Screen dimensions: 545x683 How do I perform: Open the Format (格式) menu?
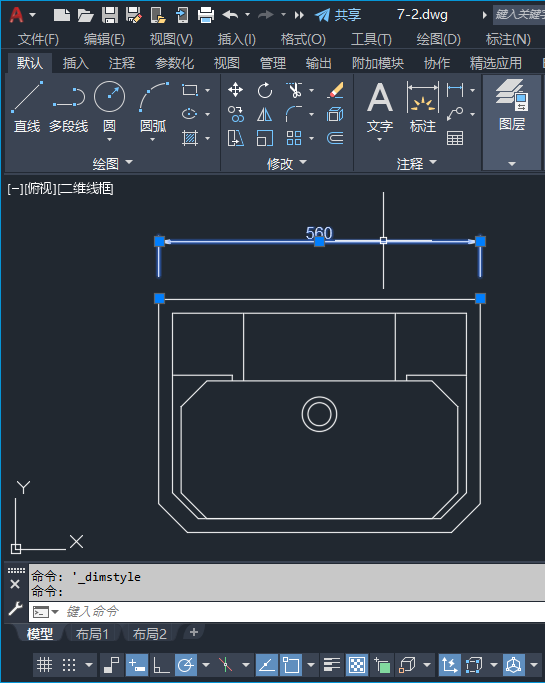(x=303, y=40)
